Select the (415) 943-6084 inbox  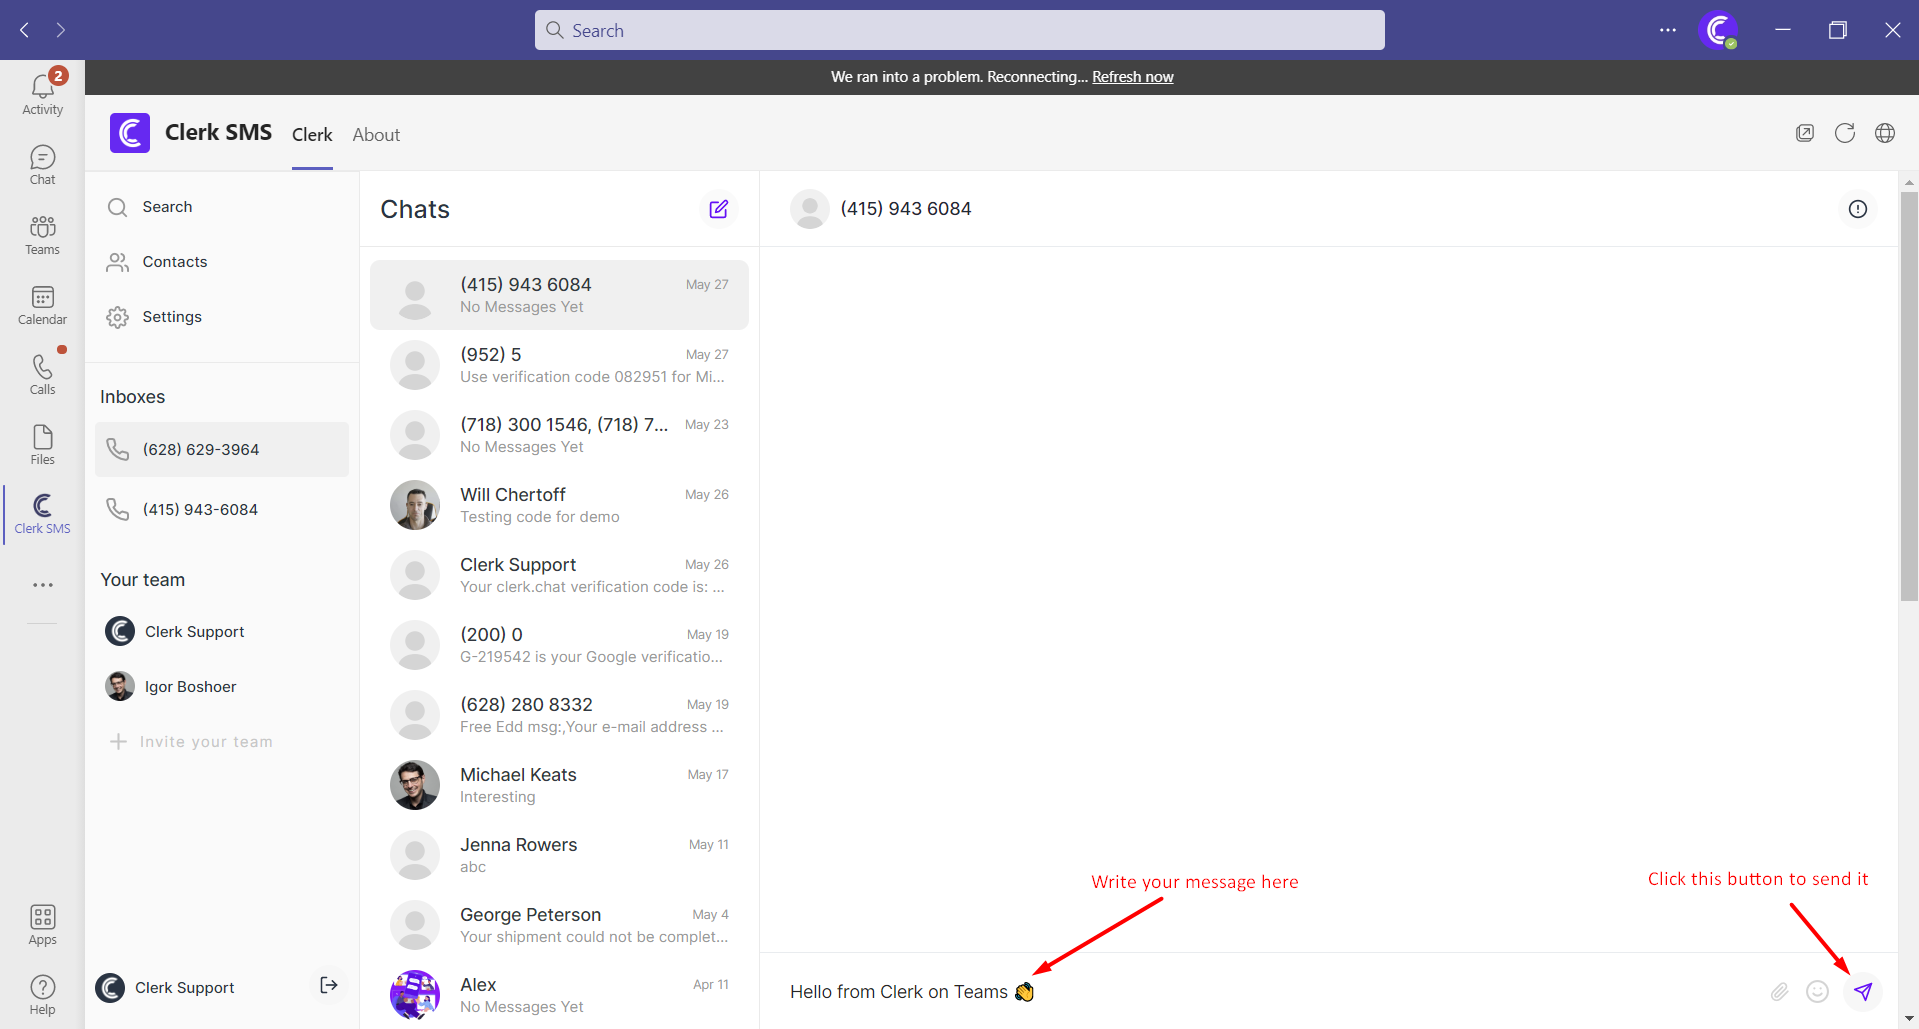tap(222, 509)
